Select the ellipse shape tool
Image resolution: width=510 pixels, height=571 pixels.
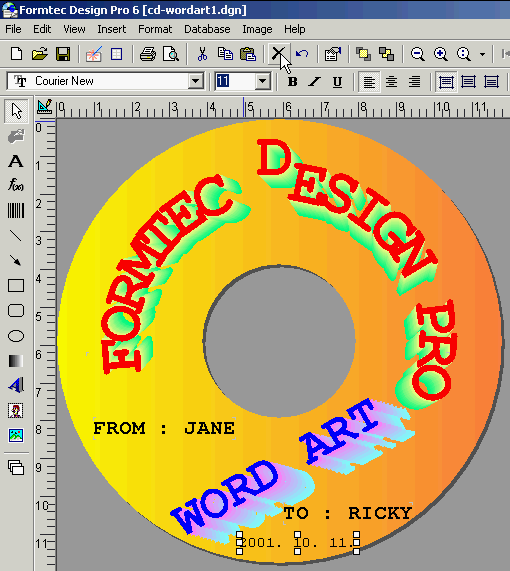click(x=16, y=336)
